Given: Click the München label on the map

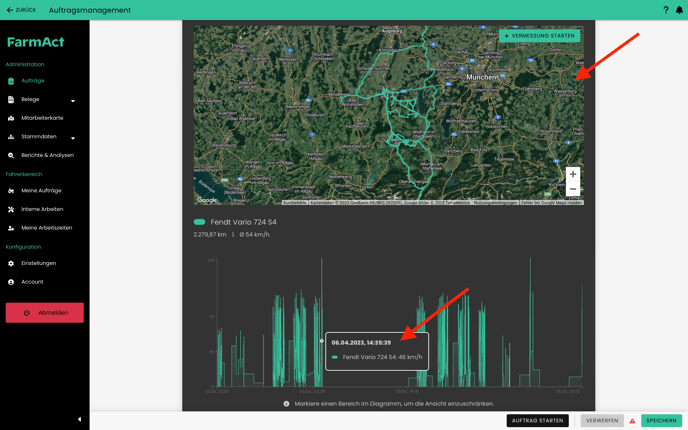Looking at the screenshot, I should tap(482, 77).
